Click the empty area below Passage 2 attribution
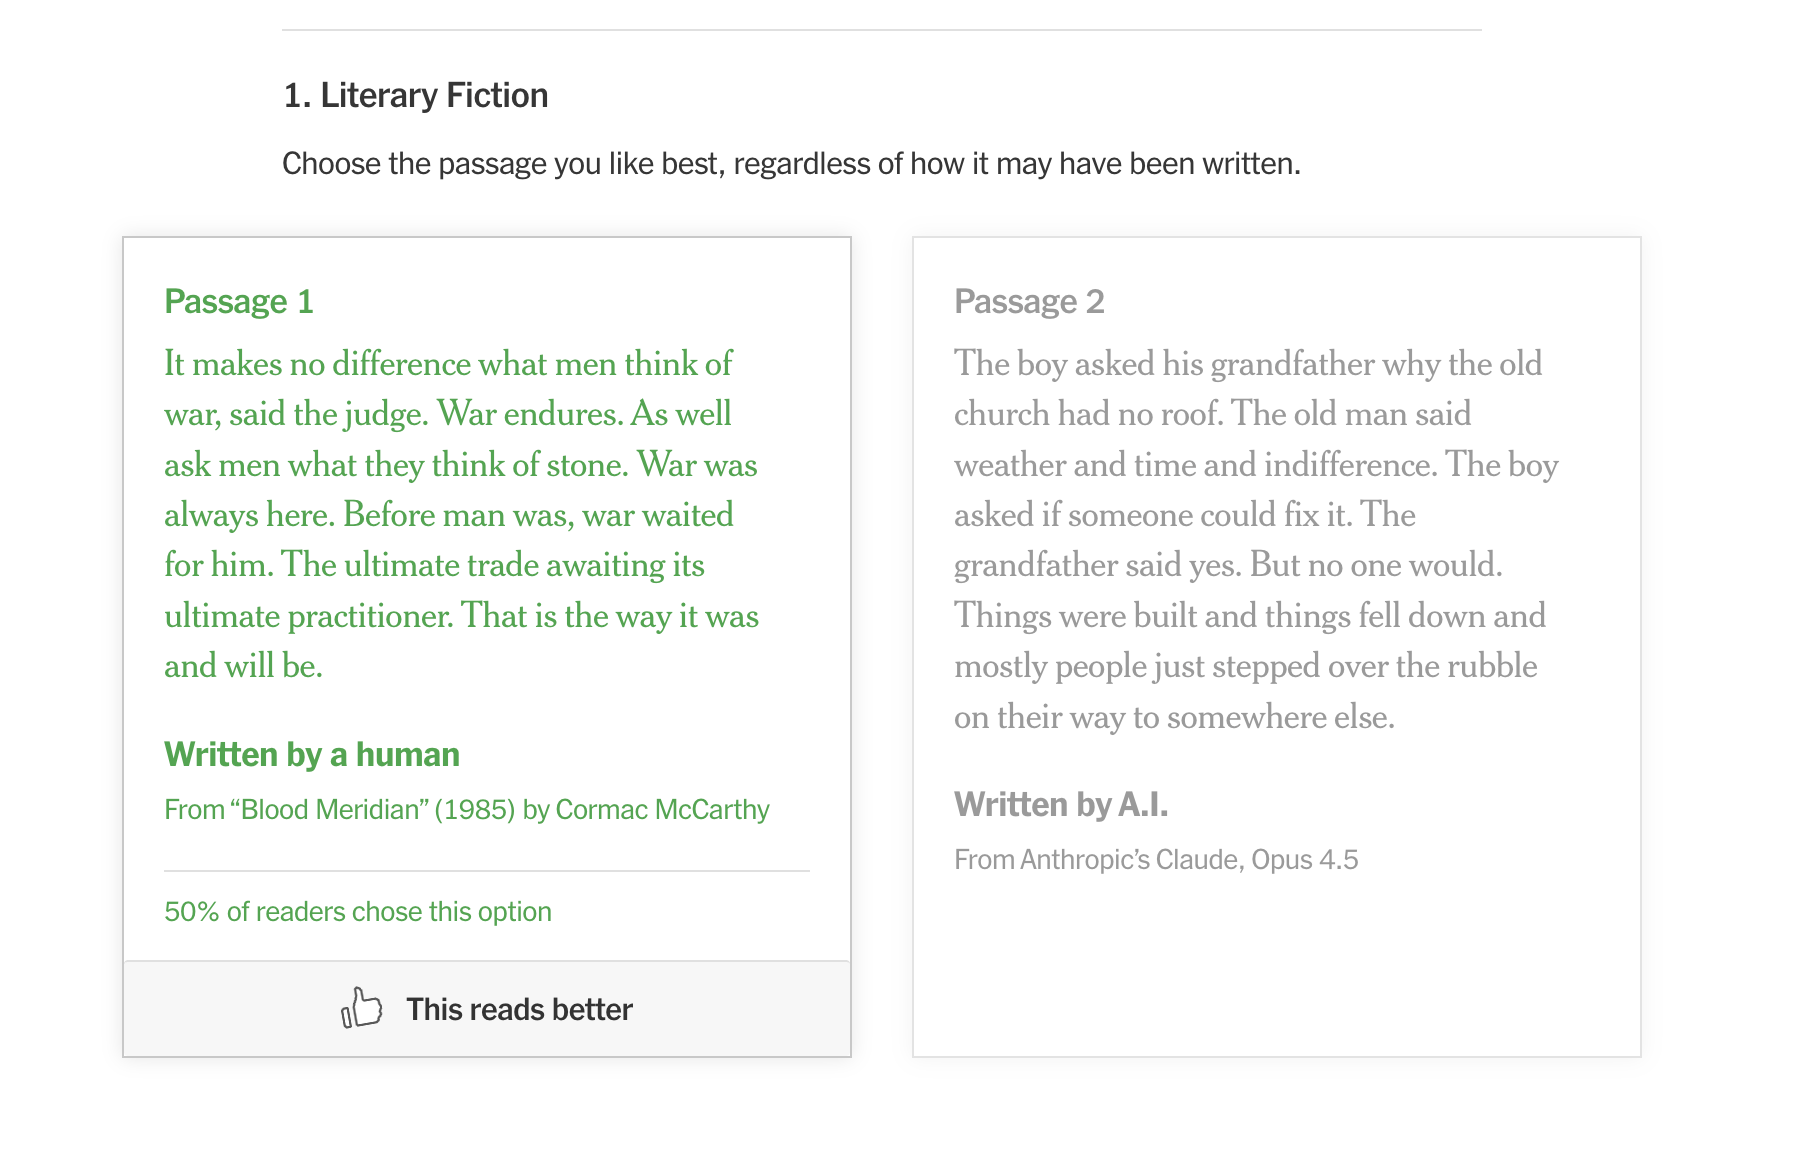The image size is (1794, 1174). point(1277,965)
